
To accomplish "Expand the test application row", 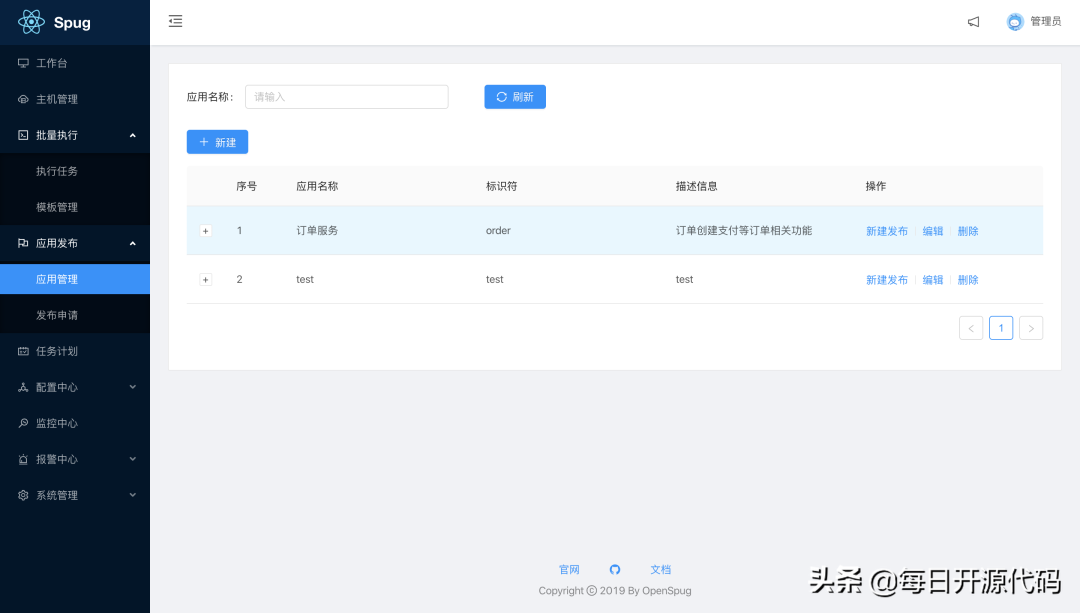I will pyautogui.click(x=206, y=280).
